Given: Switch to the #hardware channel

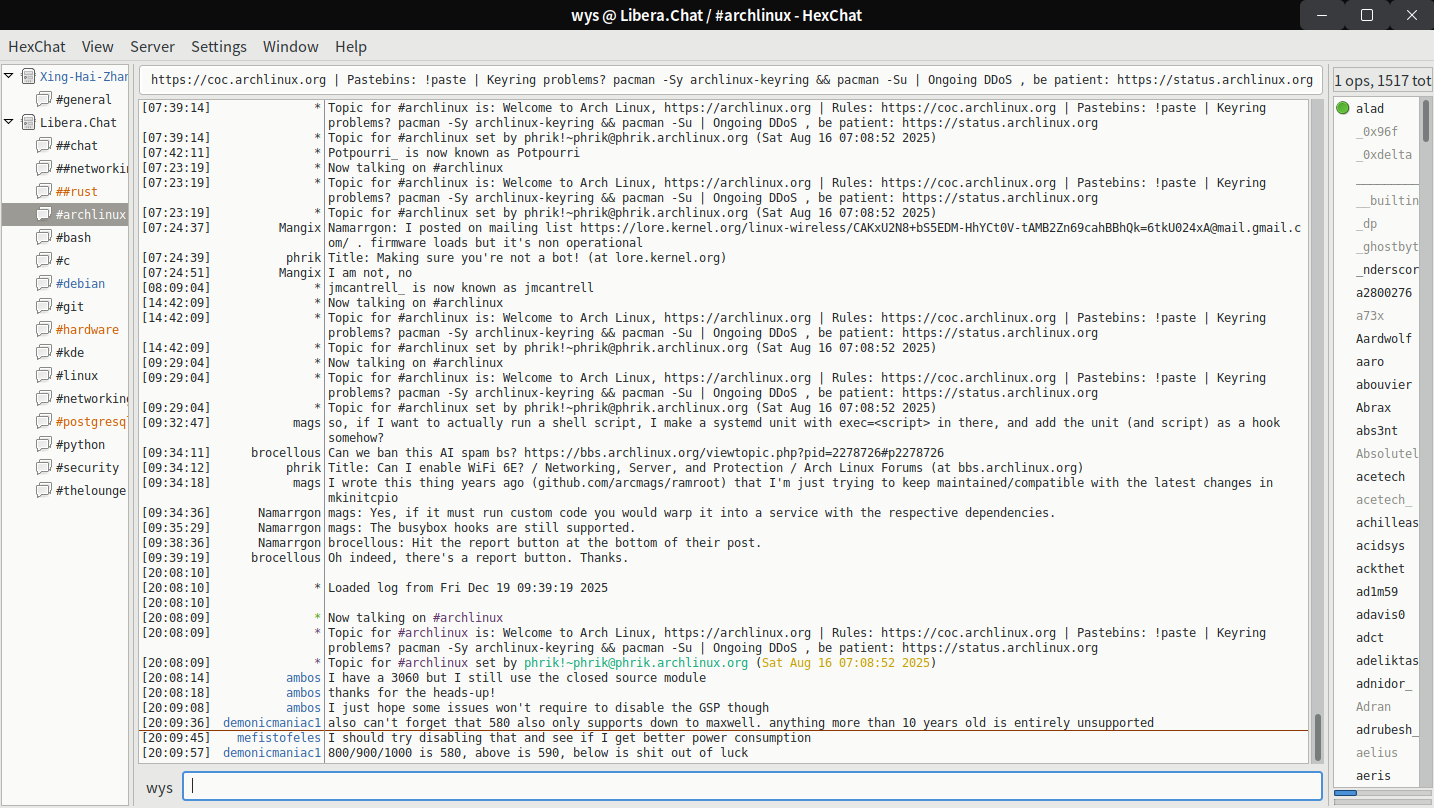Looking at the screenshot, I should [87, 329].
